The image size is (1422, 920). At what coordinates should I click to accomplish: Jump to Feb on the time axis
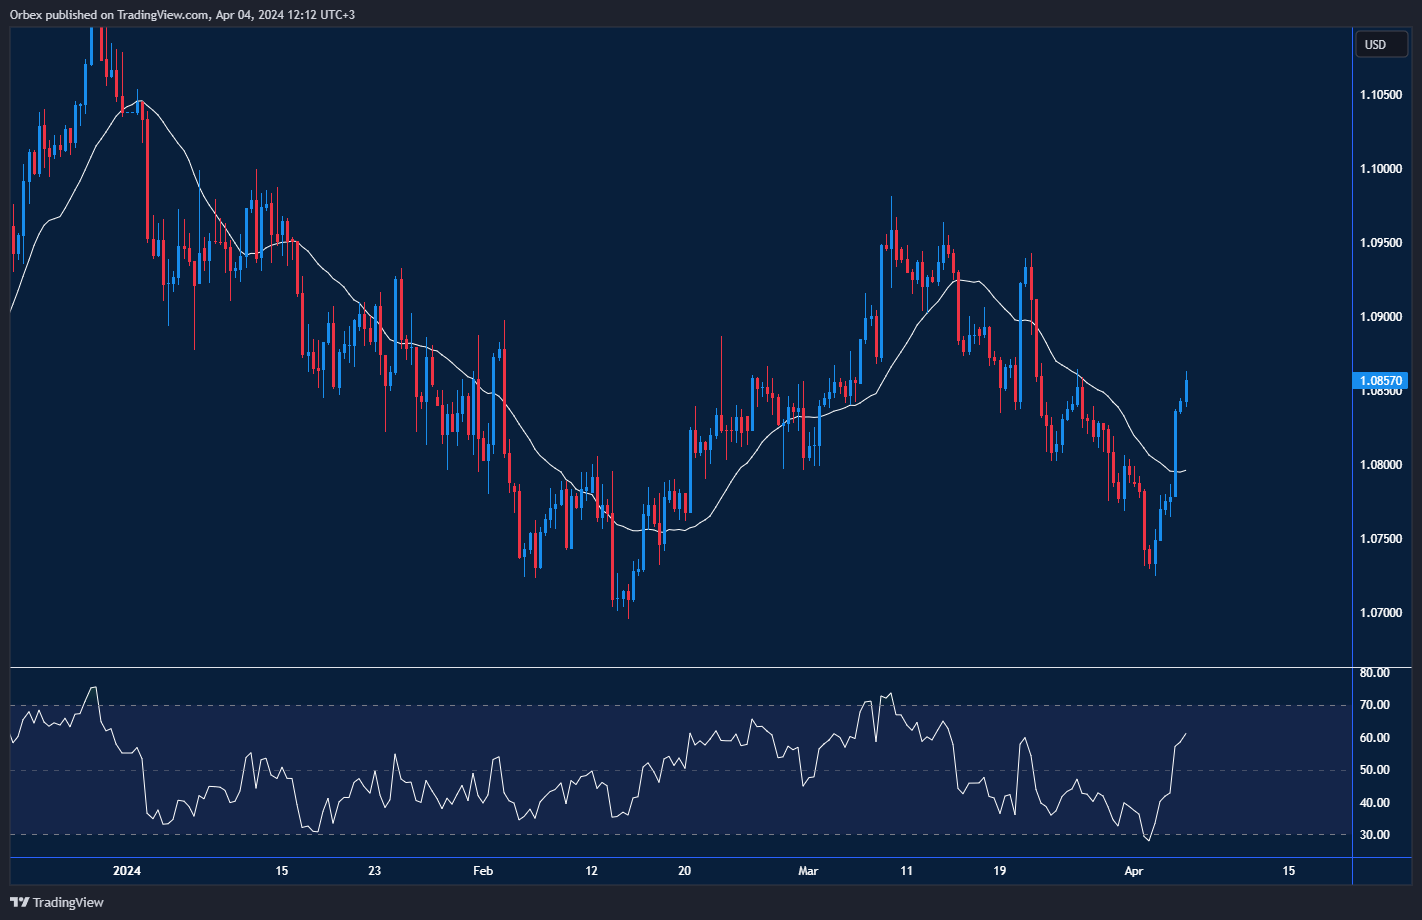pos(482,871)
